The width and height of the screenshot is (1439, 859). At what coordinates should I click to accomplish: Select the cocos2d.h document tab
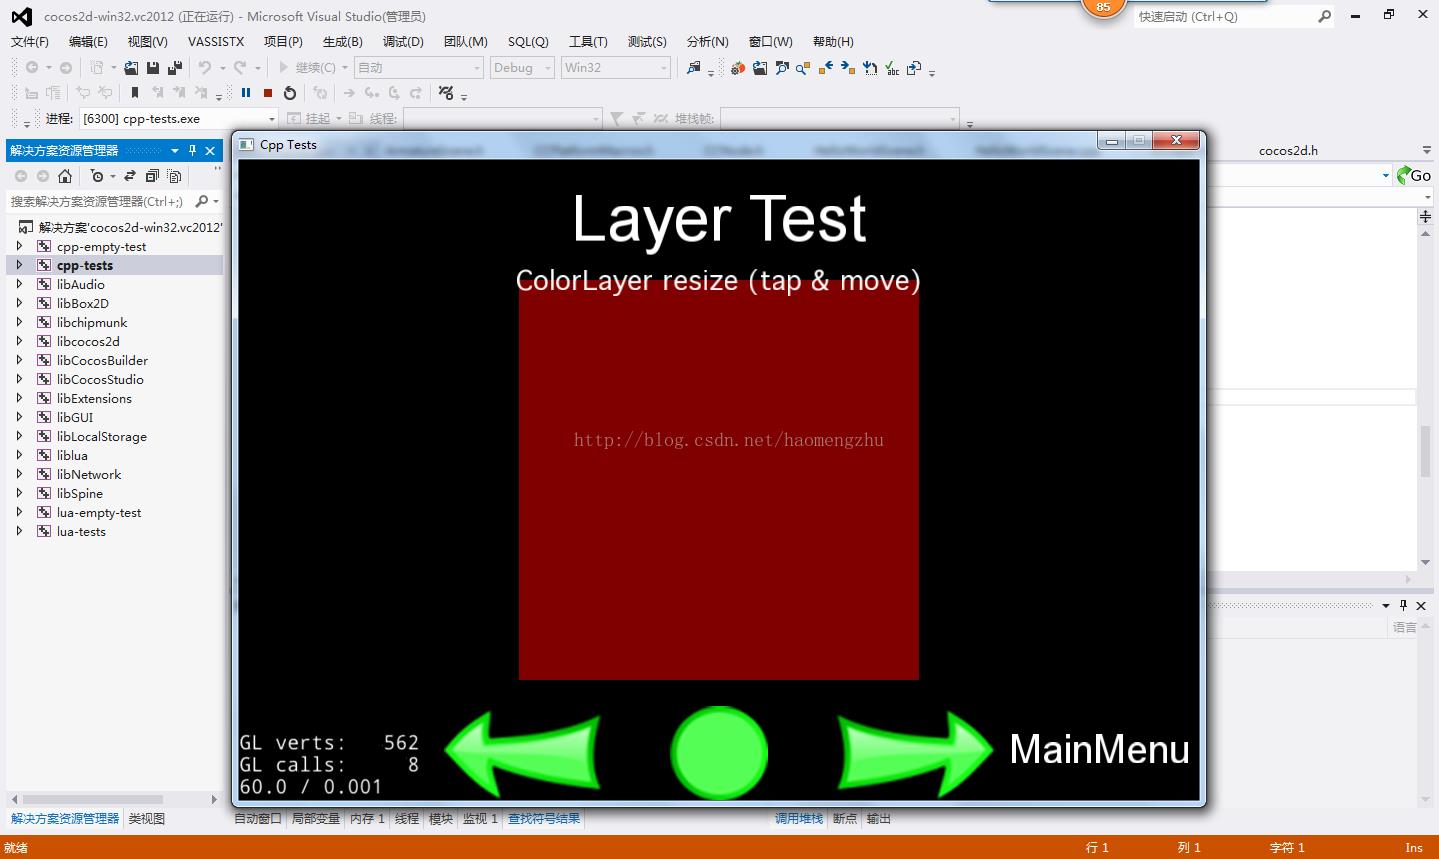point(1288,150)
